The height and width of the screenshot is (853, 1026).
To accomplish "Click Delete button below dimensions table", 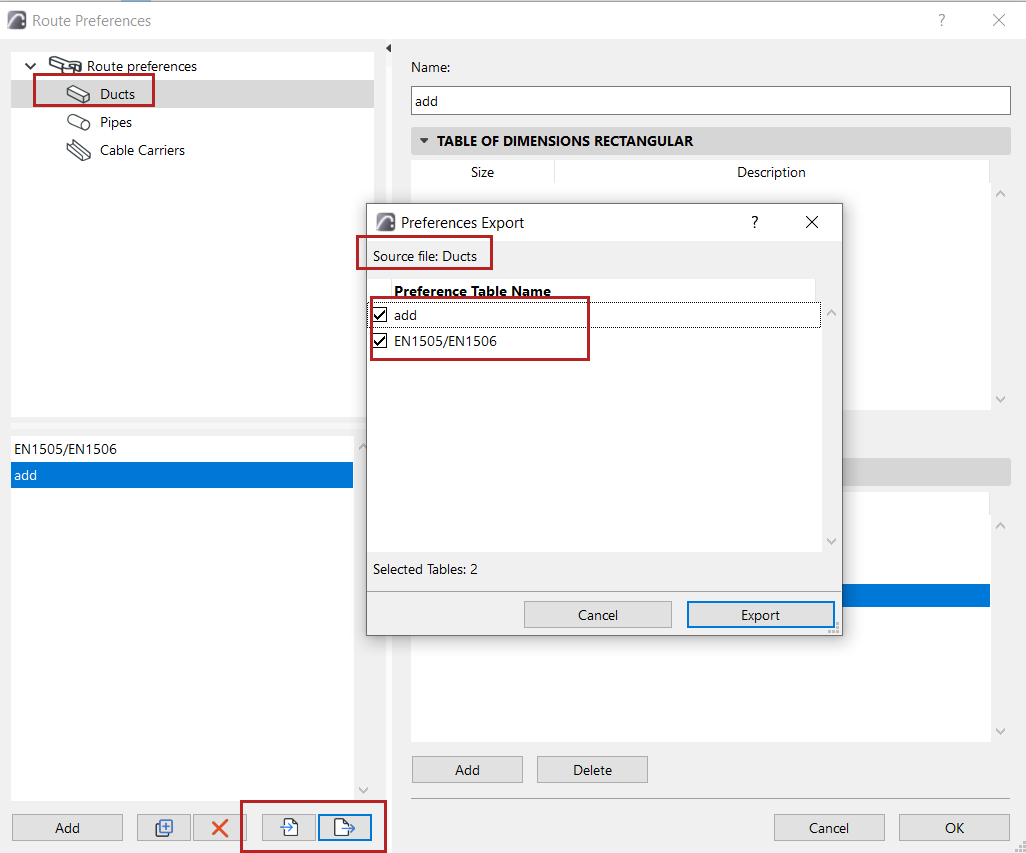I will (x=592, y=770).
